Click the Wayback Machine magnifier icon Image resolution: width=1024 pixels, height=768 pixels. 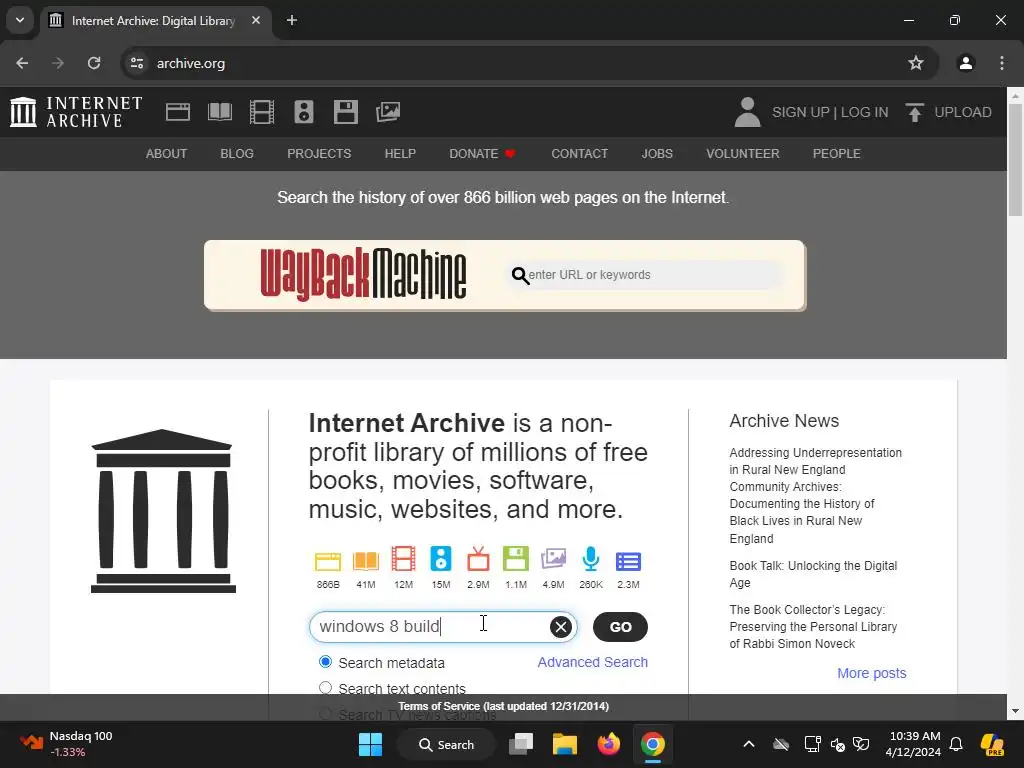(x=520, y=276)
